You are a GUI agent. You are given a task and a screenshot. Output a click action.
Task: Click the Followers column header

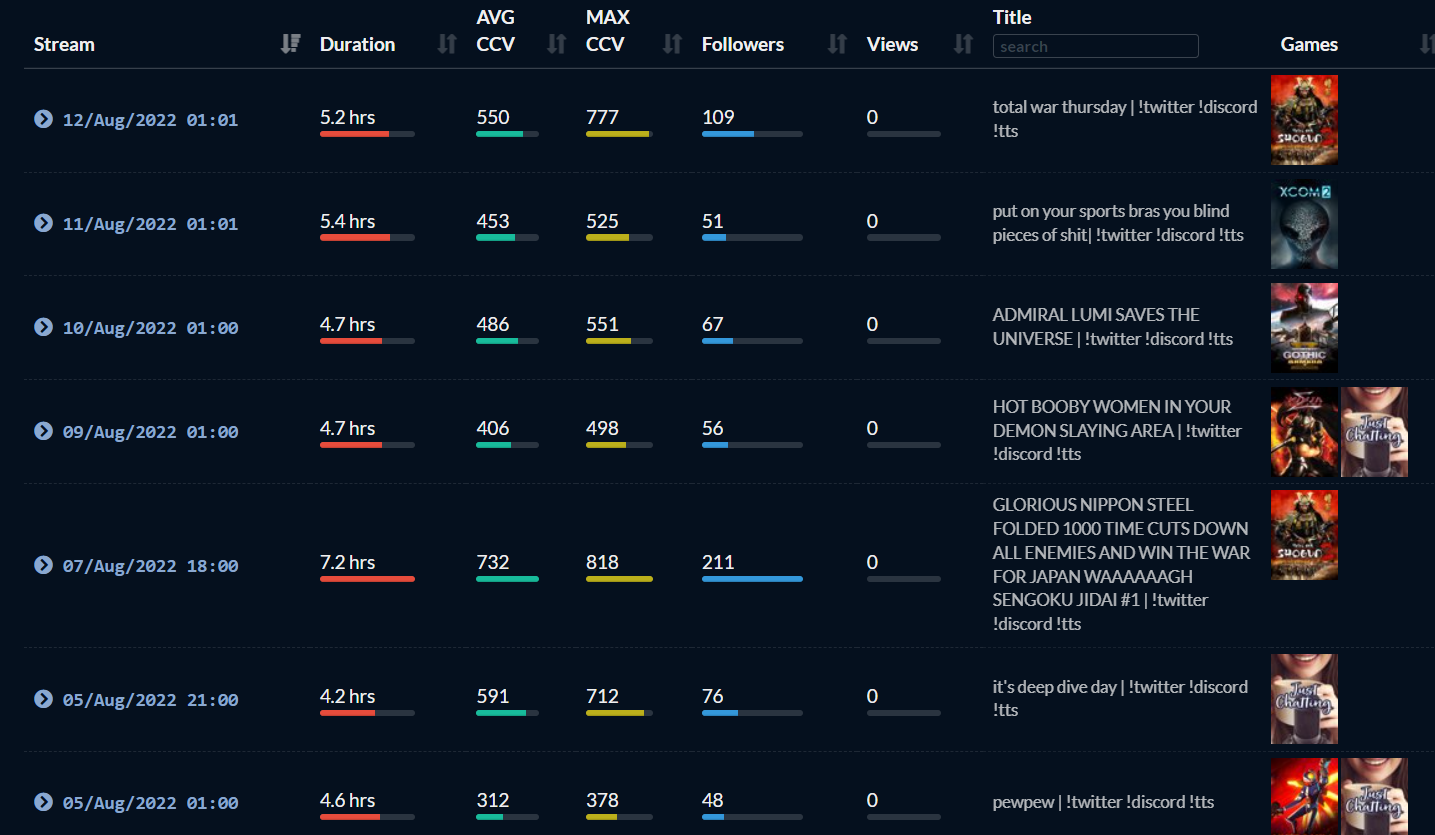click(743, 44)
